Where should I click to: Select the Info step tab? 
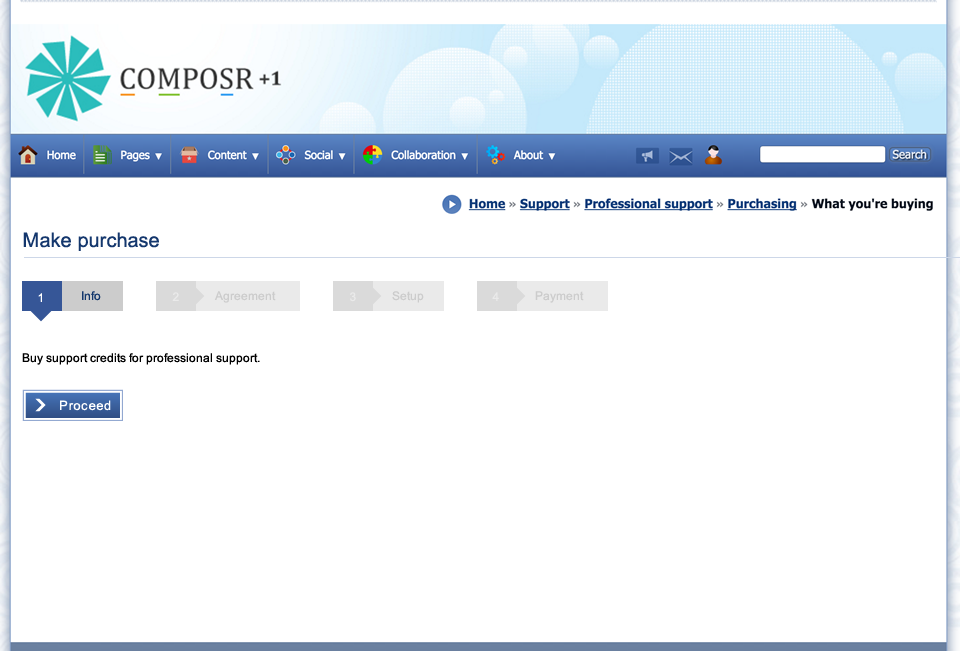click(x=91, y=296)
